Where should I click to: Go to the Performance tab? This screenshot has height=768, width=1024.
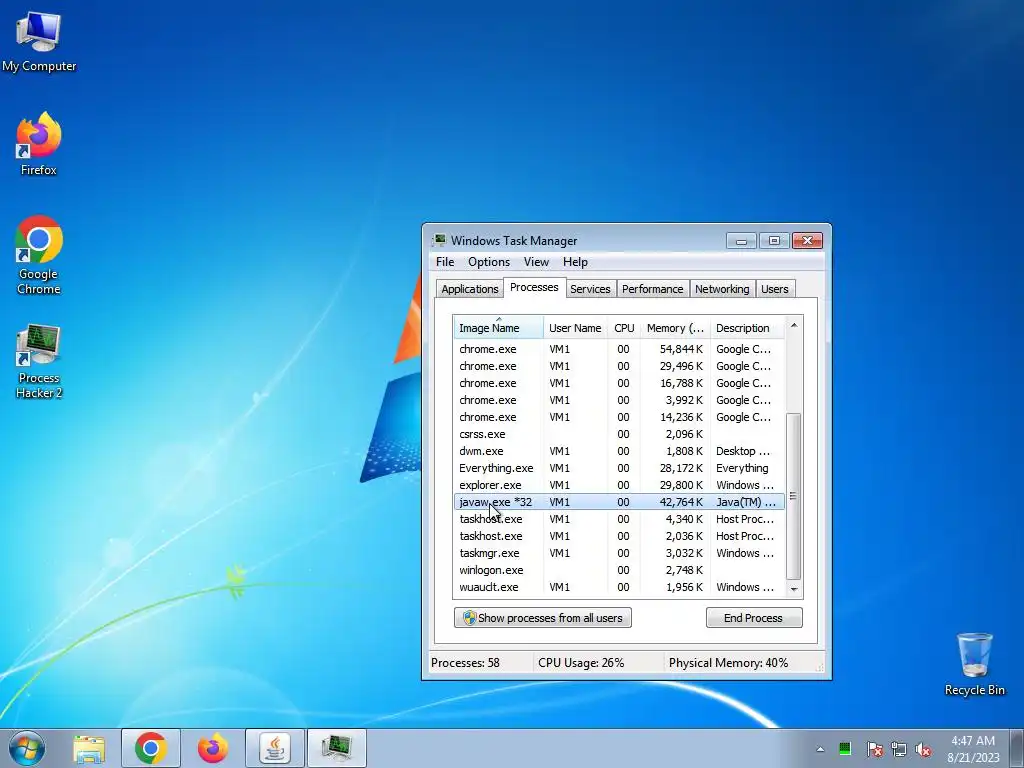point(652,289)
